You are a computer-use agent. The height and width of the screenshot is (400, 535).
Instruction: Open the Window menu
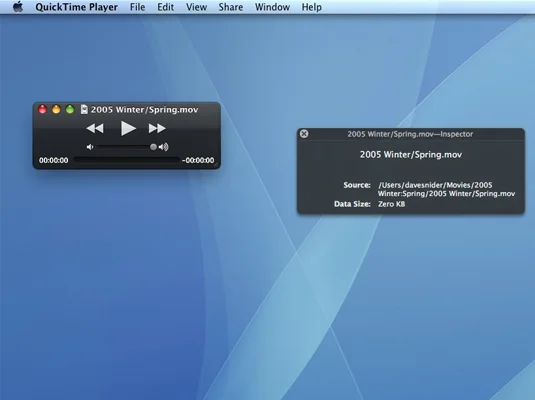click(272, 7)
